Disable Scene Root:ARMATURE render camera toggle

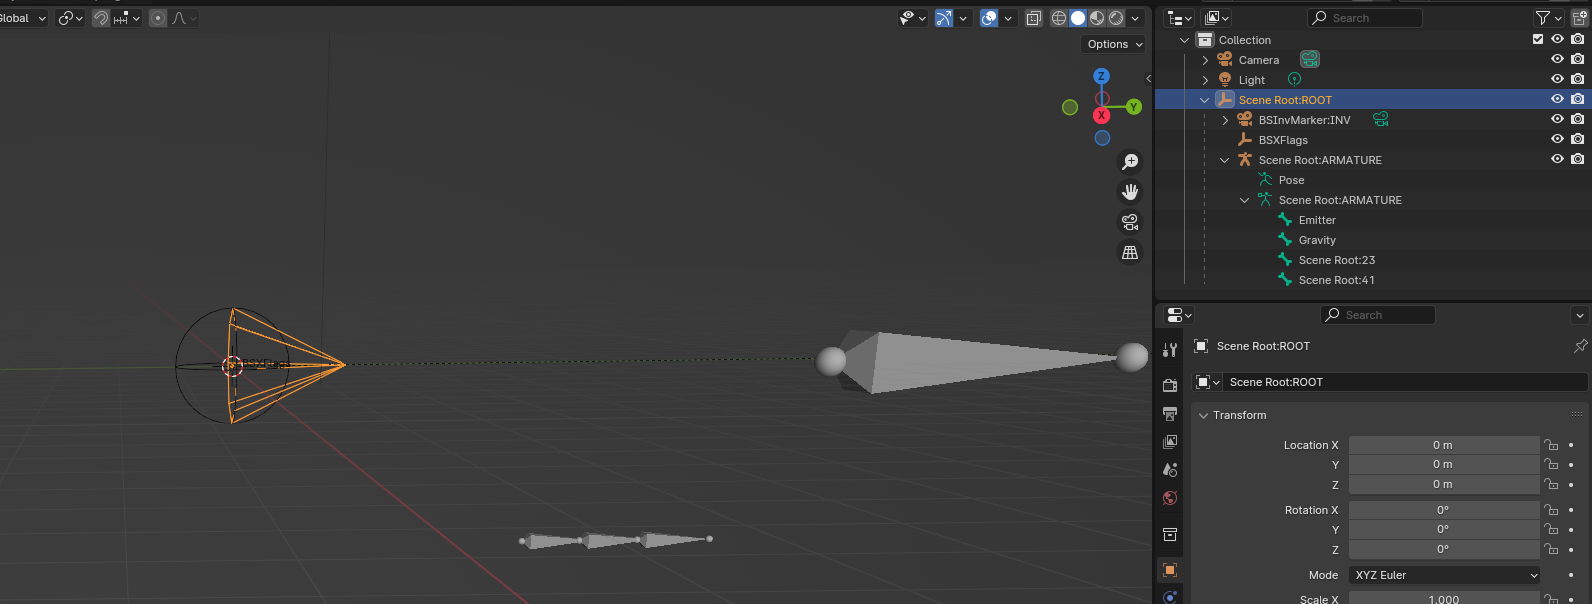[x=1578, y=159]
